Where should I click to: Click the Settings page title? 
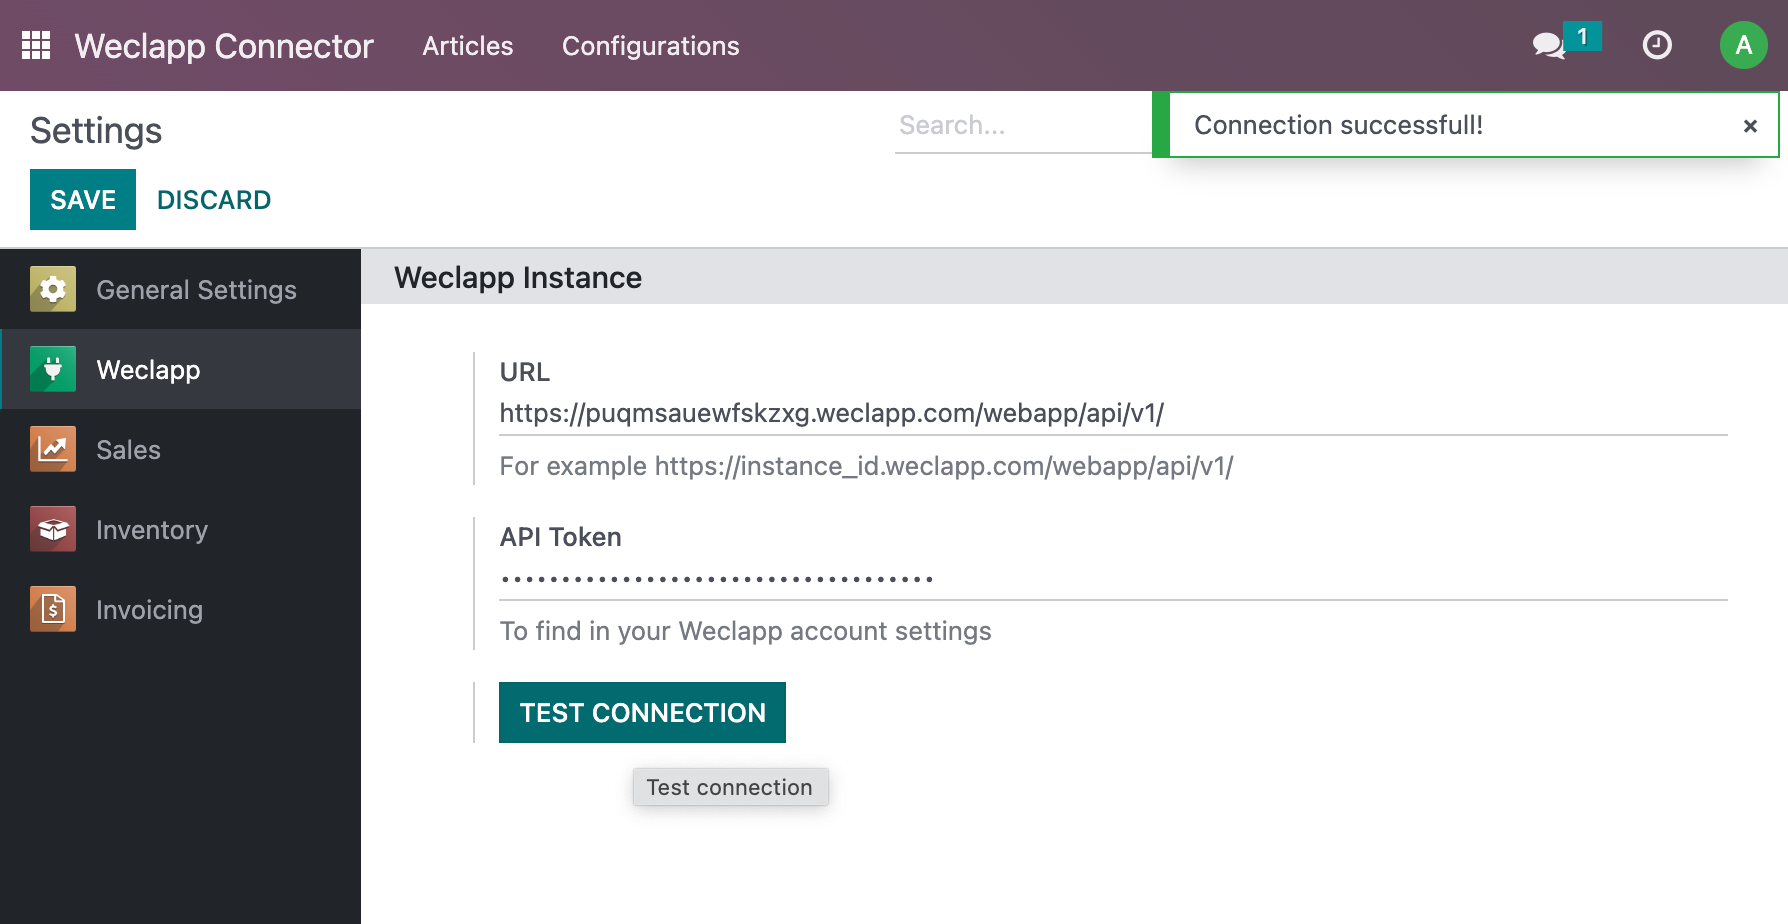(x=96, y=131)
